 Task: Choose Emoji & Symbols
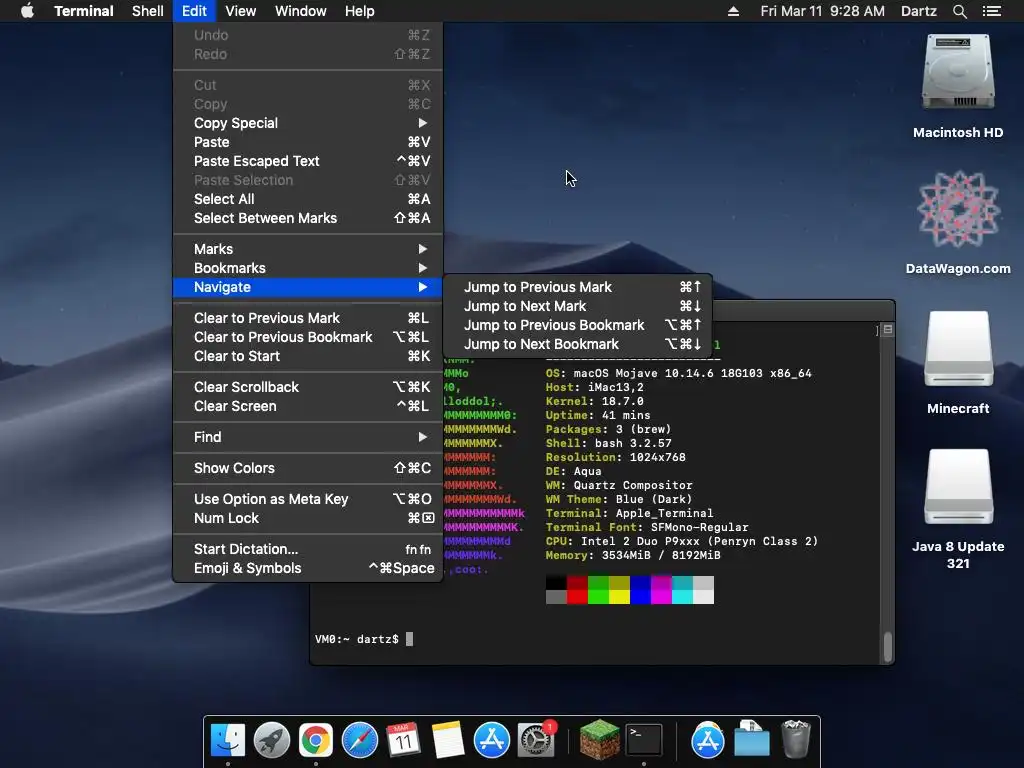point(308,568)
